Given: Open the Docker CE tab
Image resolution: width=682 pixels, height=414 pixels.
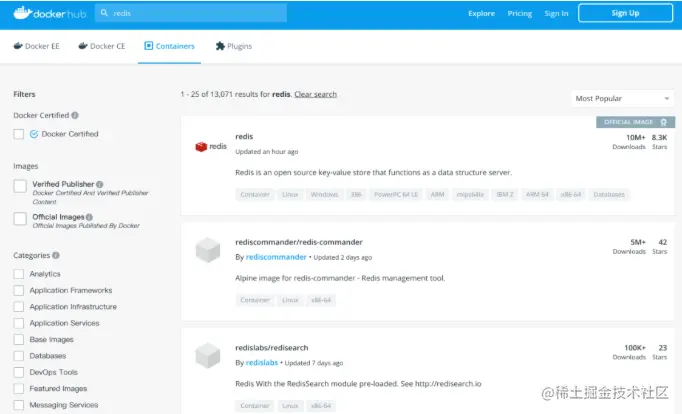Looking at the screenshot, I should (x=102, y=46).
